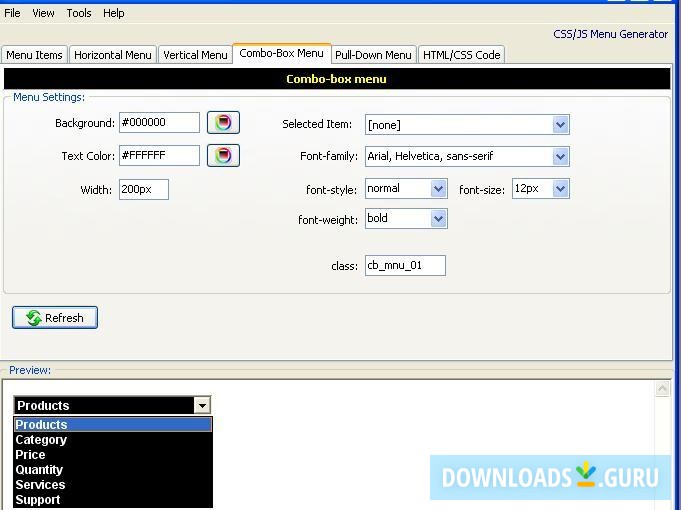The width and height of the screenshot is (681, 510).
Task: Expand the Selected Item dropdown
Action: coord(560,125)
